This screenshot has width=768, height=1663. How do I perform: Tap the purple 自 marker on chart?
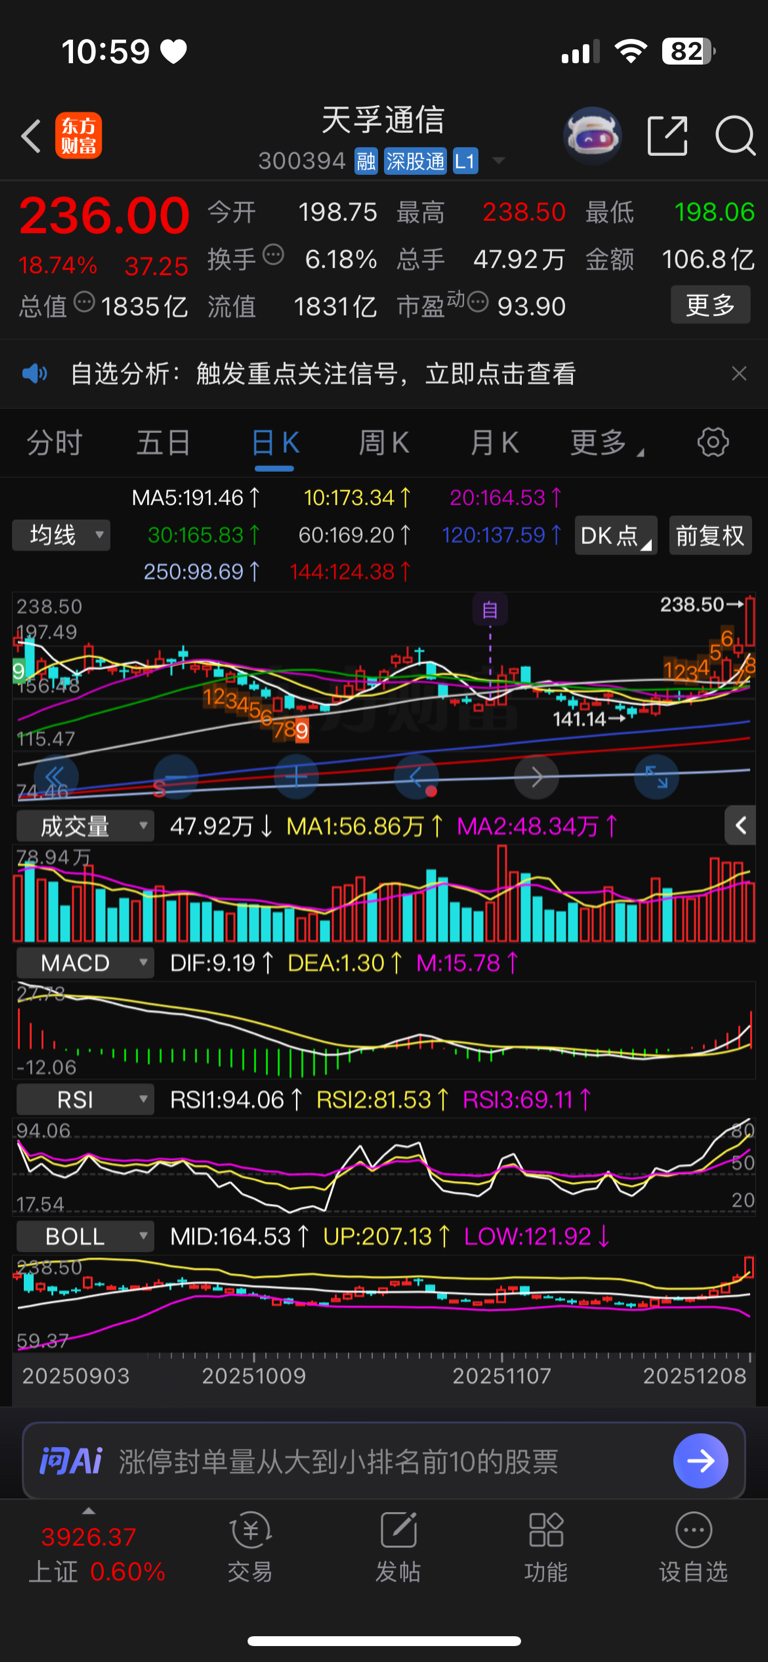[x=490, y=609]
